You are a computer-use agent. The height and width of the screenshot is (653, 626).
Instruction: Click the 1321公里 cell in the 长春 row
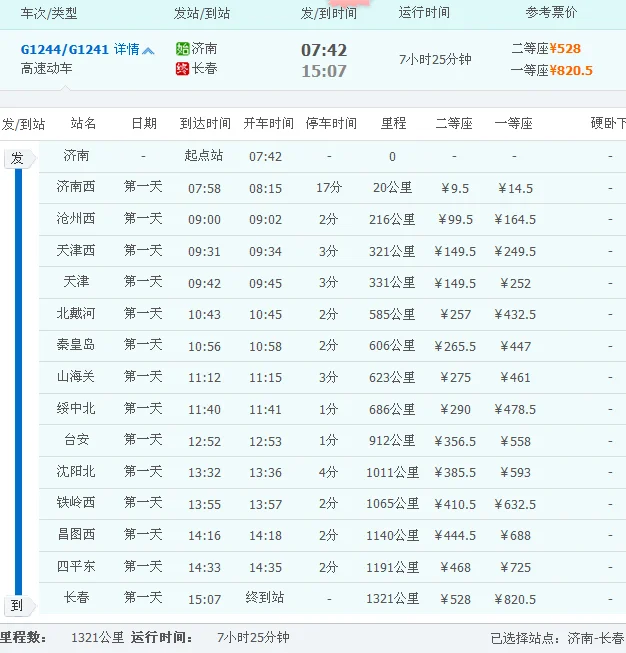(392, 599)
